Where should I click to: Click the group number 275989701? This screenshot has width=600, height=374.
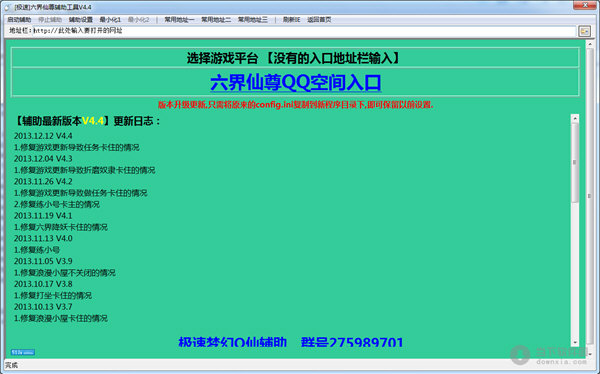[366, 341]
